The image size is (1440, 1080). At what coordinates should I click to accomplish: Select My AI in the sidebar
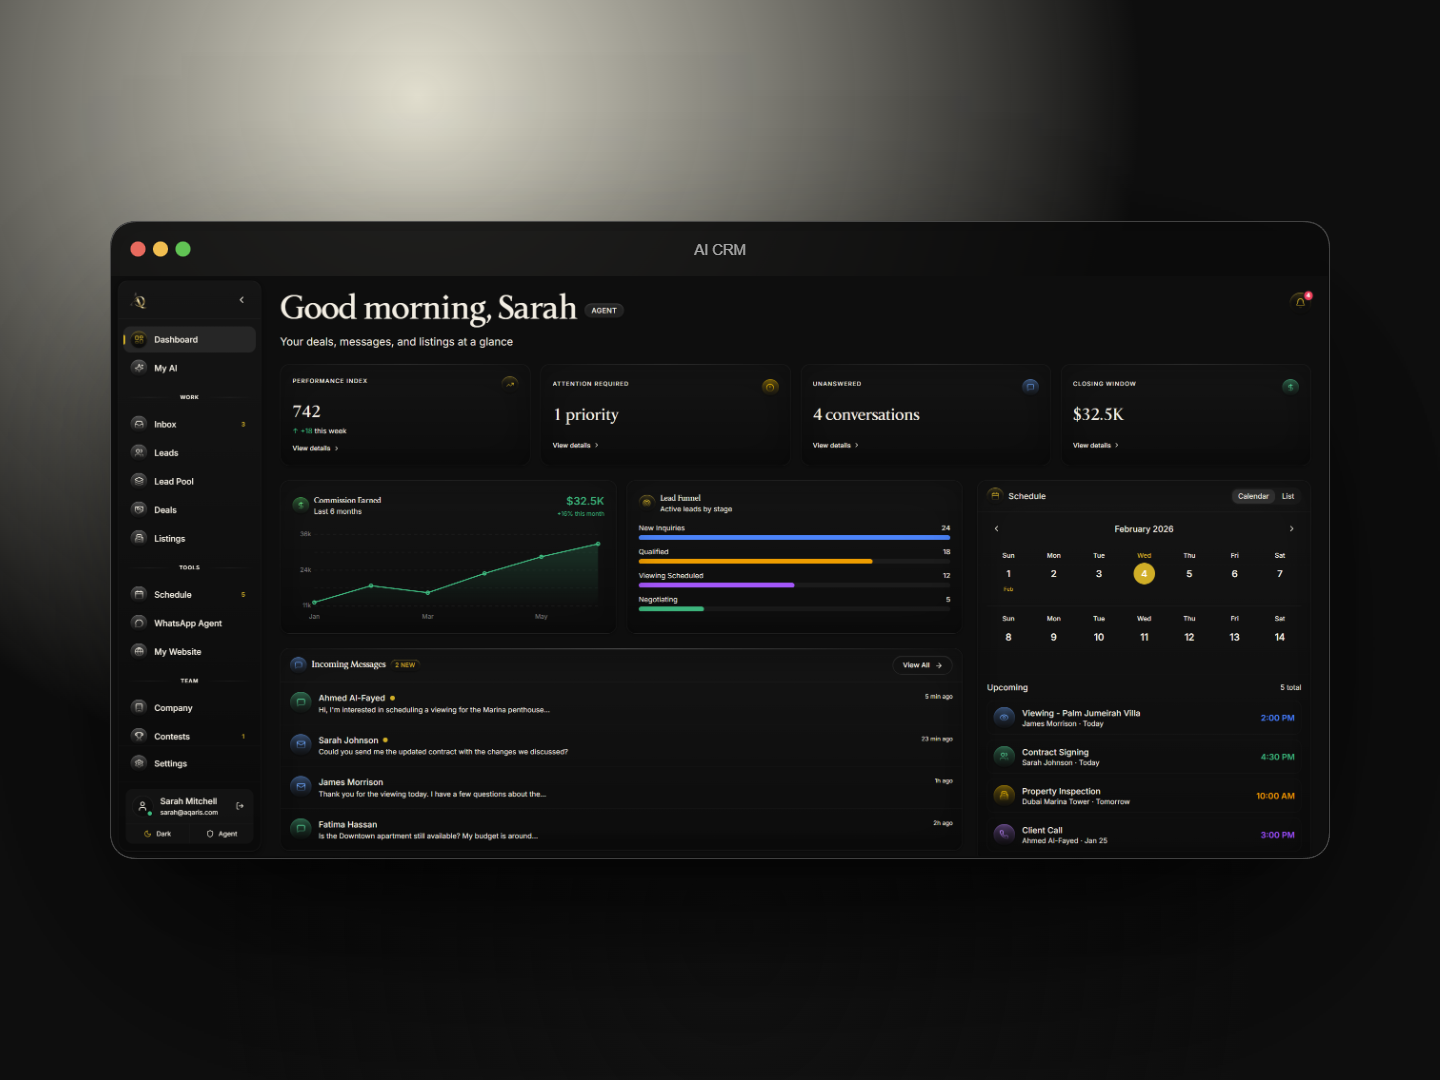(x=165, y=368)
